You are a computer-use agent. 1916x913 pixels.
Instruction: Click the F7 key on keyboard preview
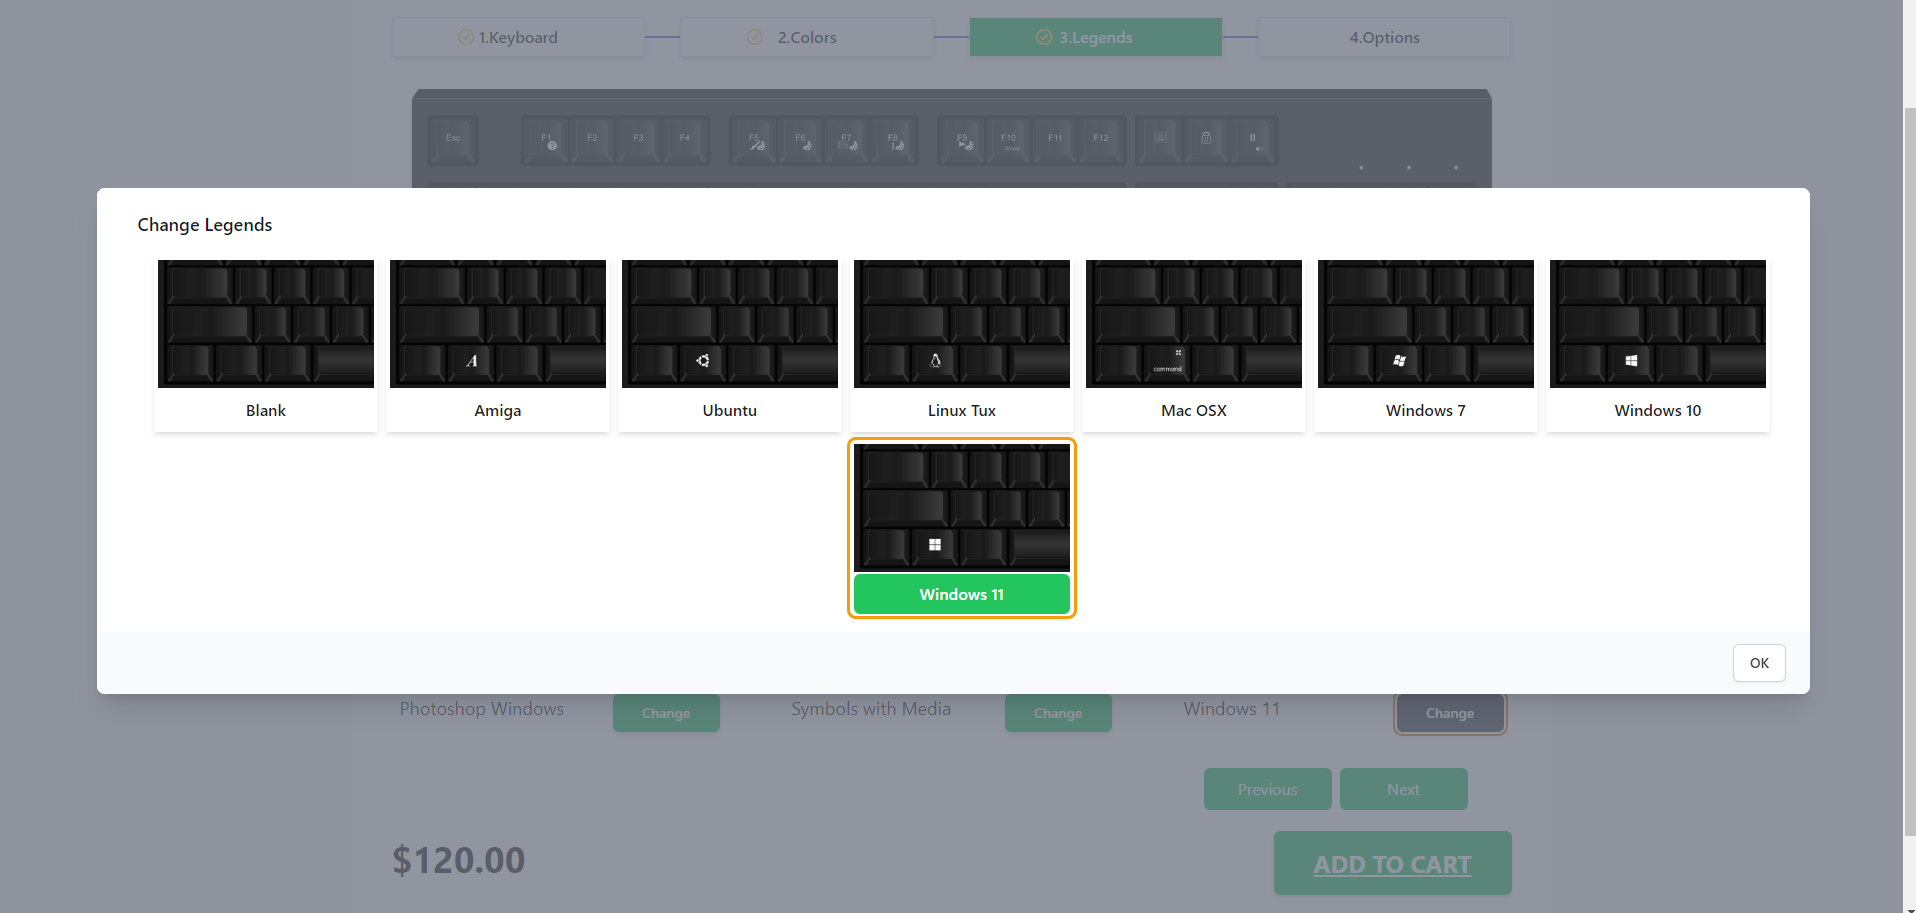click(847, 140)
